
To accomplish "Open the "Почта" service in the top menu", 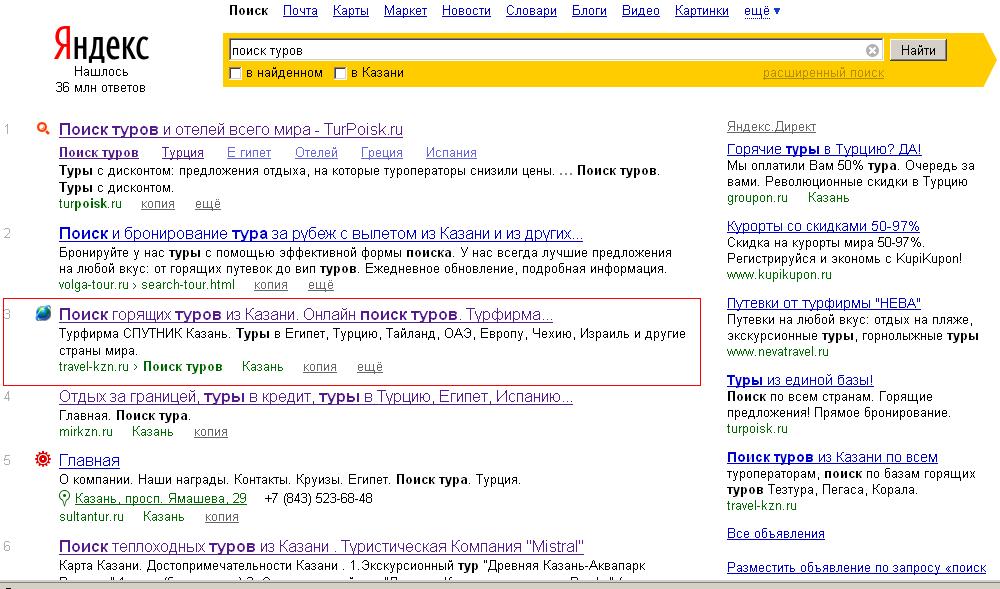I will pyautogui.click(x=300, y=11).
